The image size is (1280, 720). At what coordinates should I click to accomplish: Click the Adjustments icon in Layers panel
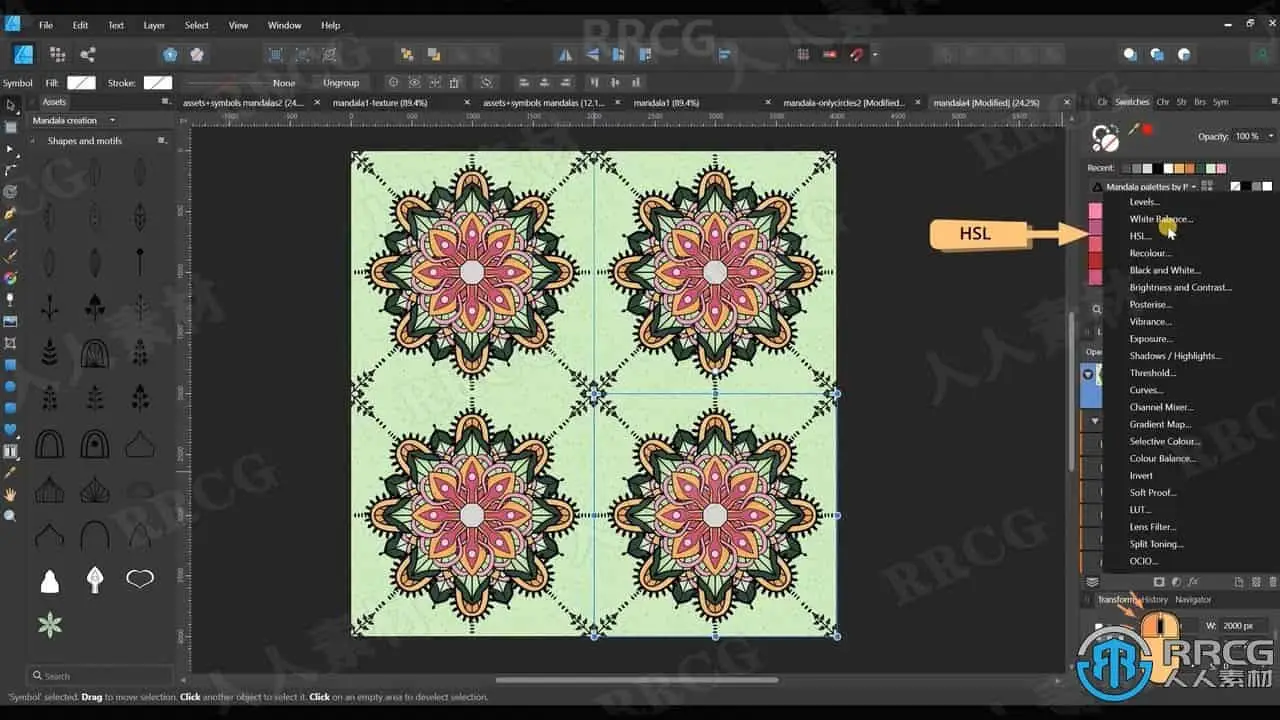coord(1176,581)
